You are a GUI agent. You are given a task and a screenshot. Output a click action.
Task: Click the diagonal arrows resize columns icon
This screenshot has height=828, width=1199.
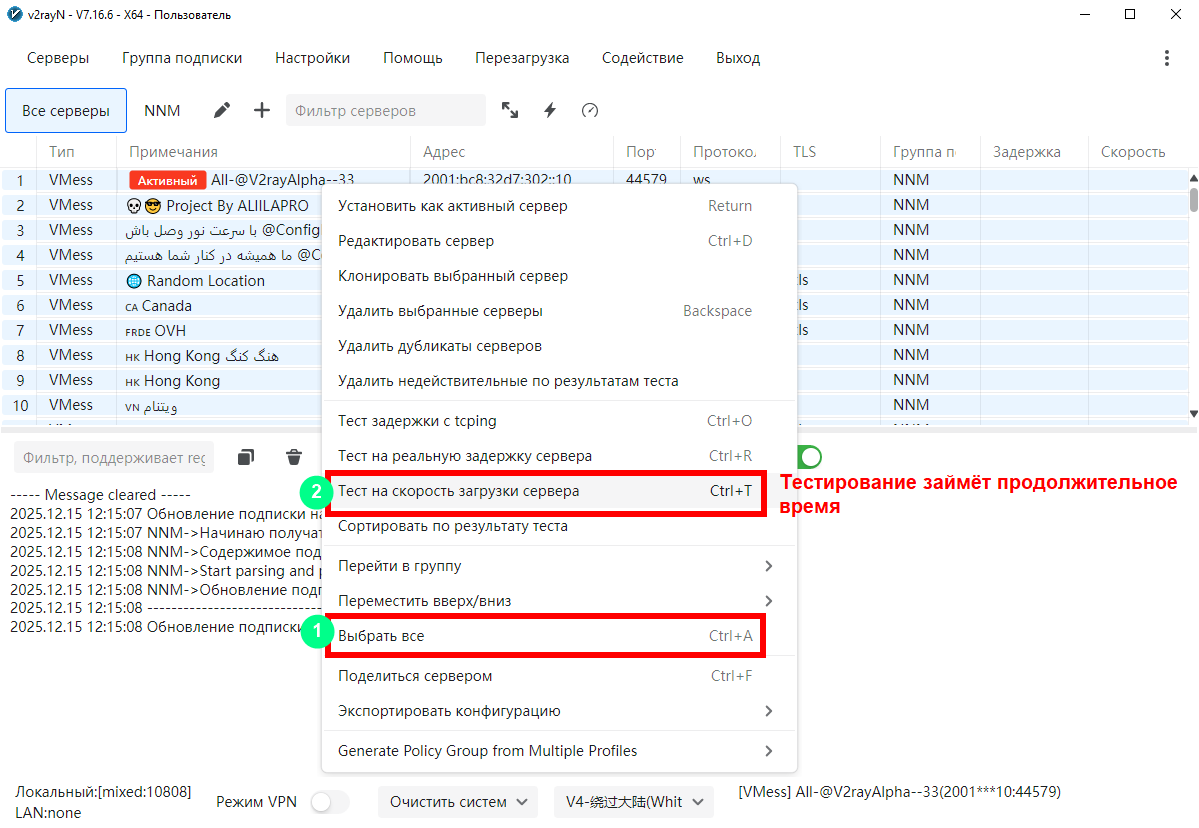coord(510,110)
